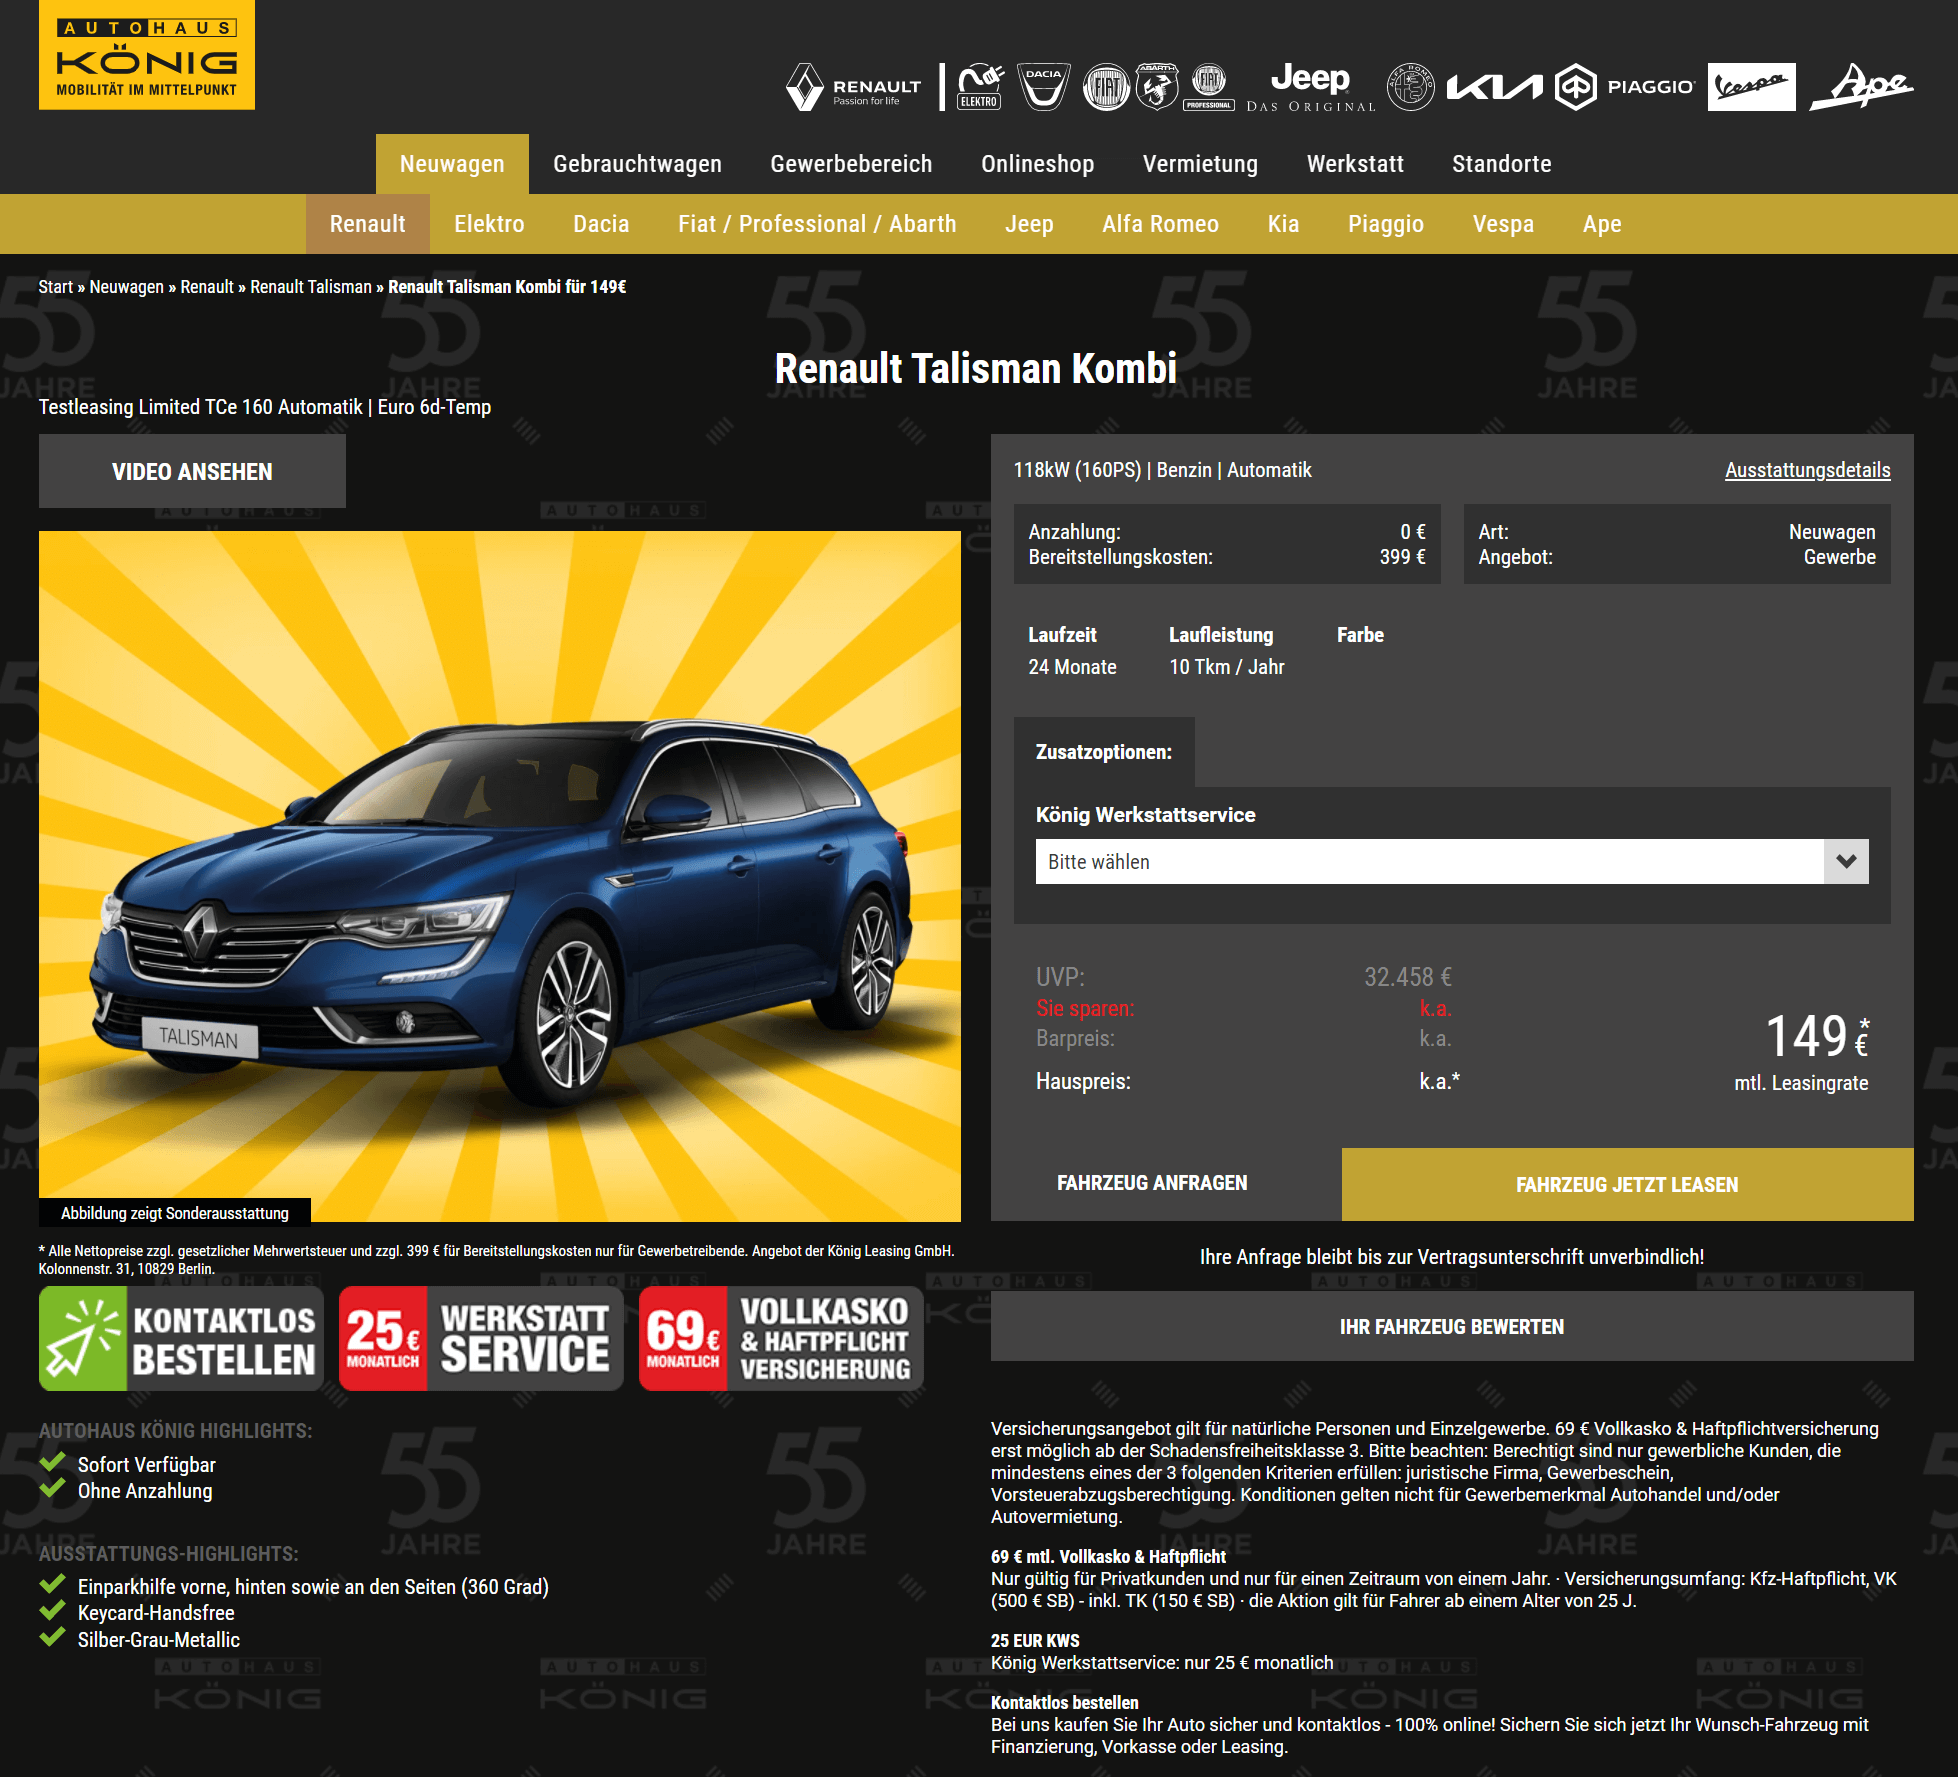Image resolution: width=1958 pixels, height=1777 pixels.
Task: Select the Vespa submenu item
Action: tap(1503, 224)
